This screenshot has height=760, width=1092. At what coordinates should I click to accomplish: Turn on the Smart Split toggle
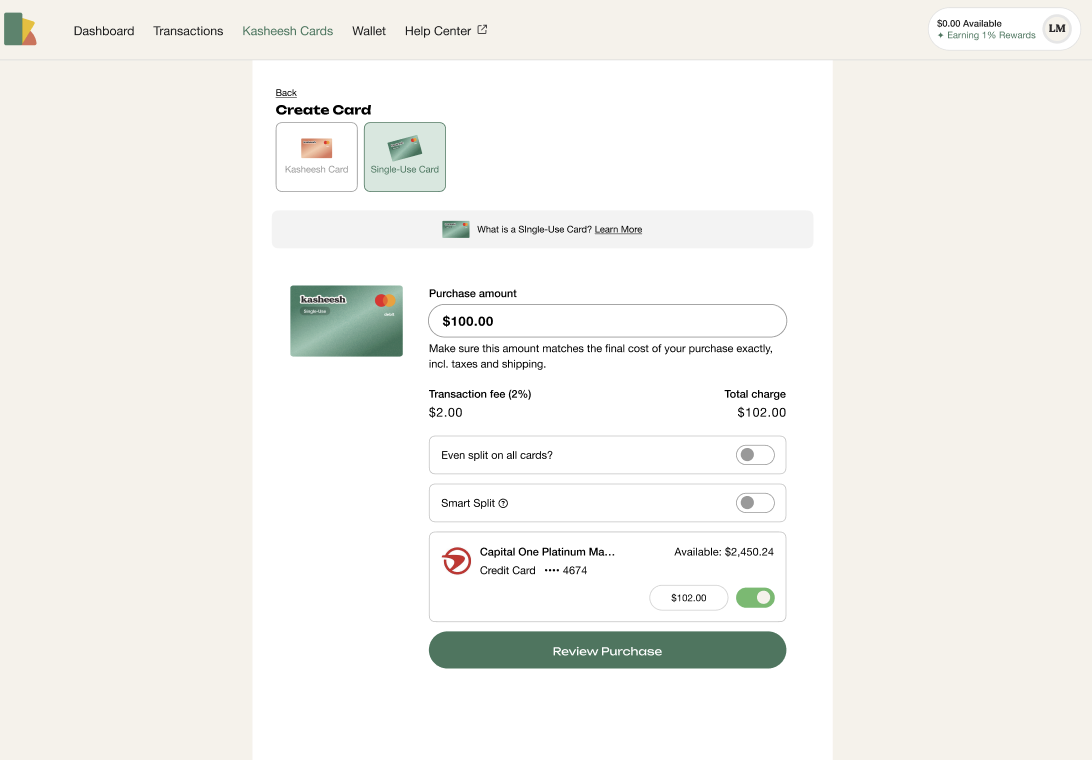755,503
